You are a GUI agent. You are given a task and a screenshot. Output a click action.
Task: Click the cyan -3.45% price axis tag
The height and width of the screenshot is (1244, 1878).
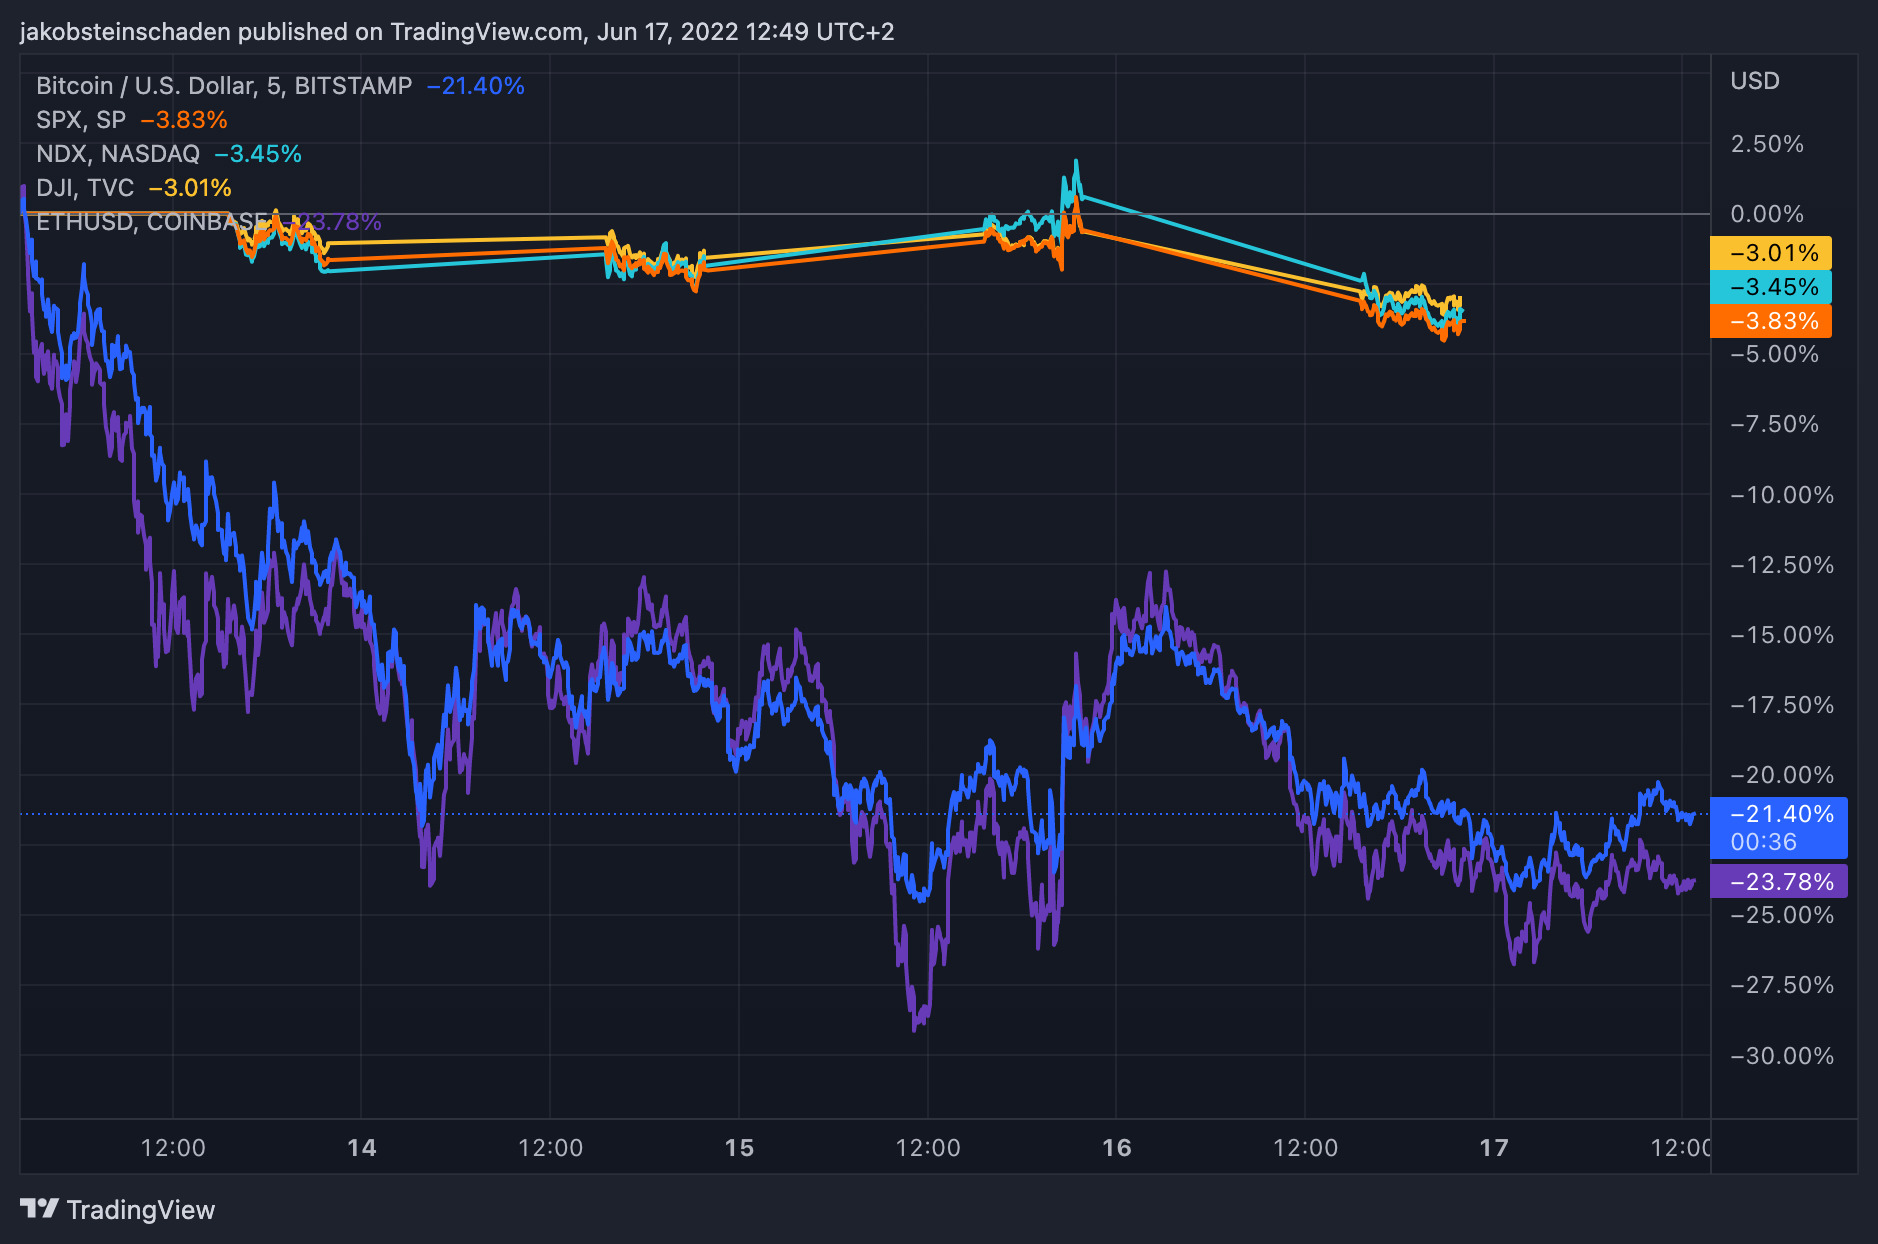tap(1771, 287)
